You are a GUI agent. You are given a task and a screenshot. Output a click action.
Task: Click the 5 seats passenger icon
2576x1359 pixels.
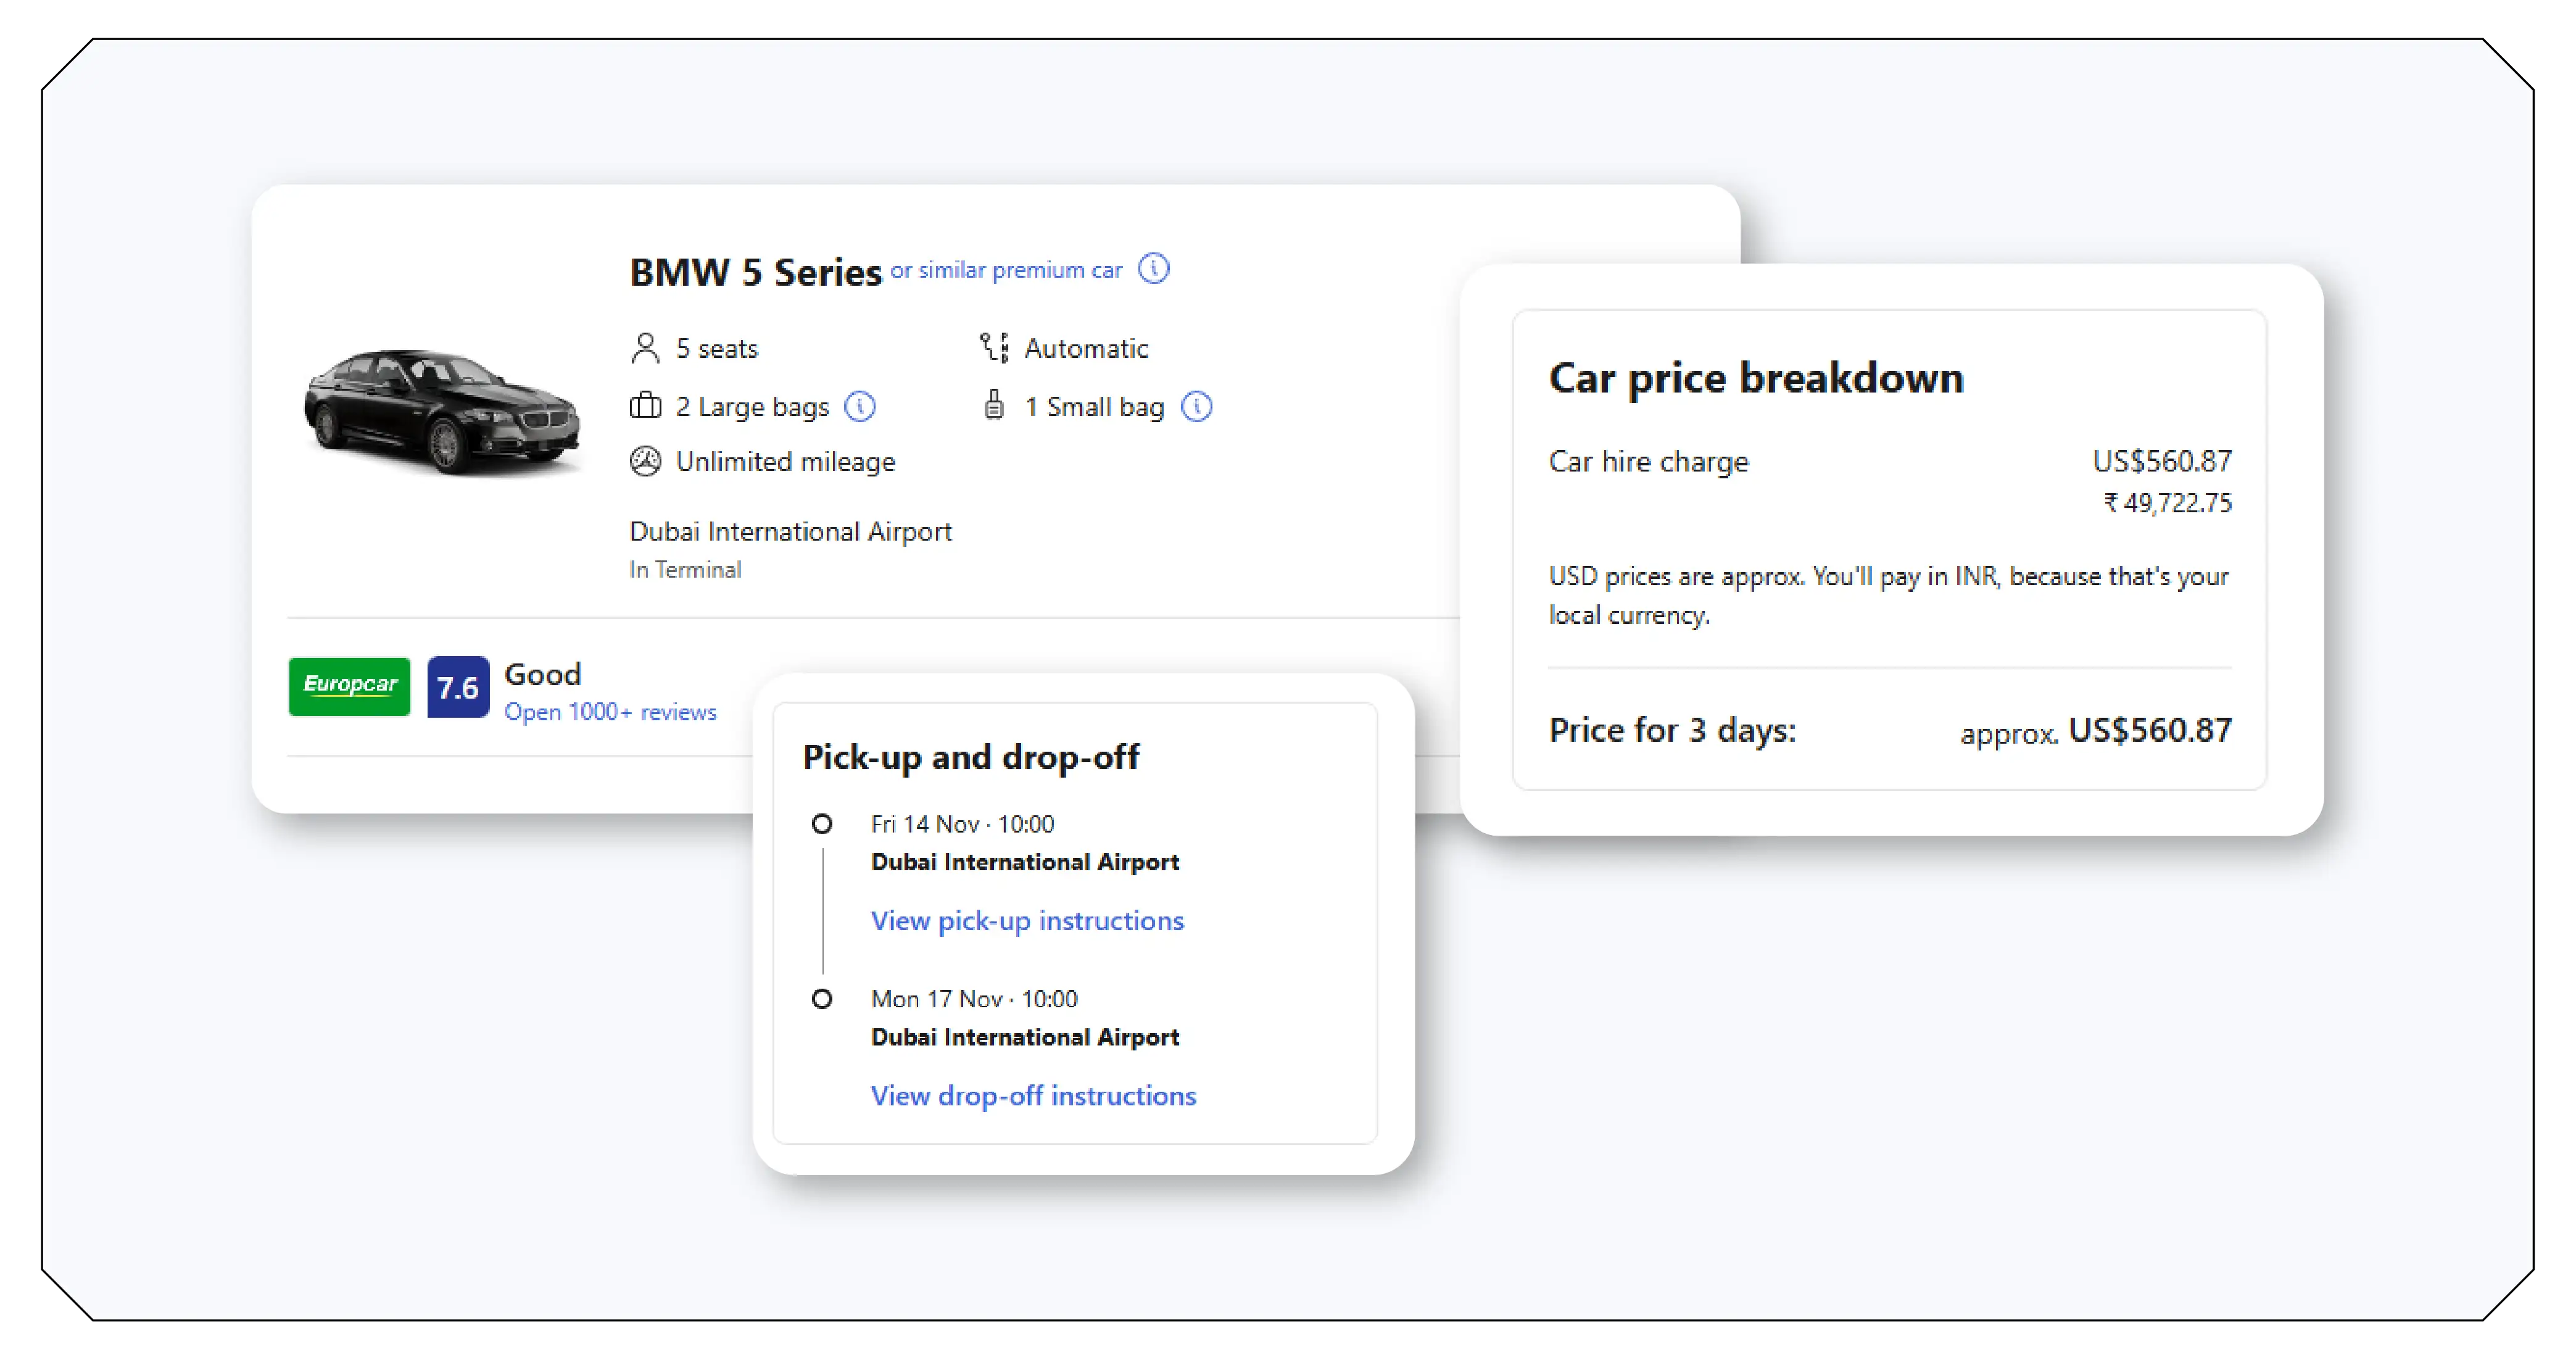[x=645, y=348]
